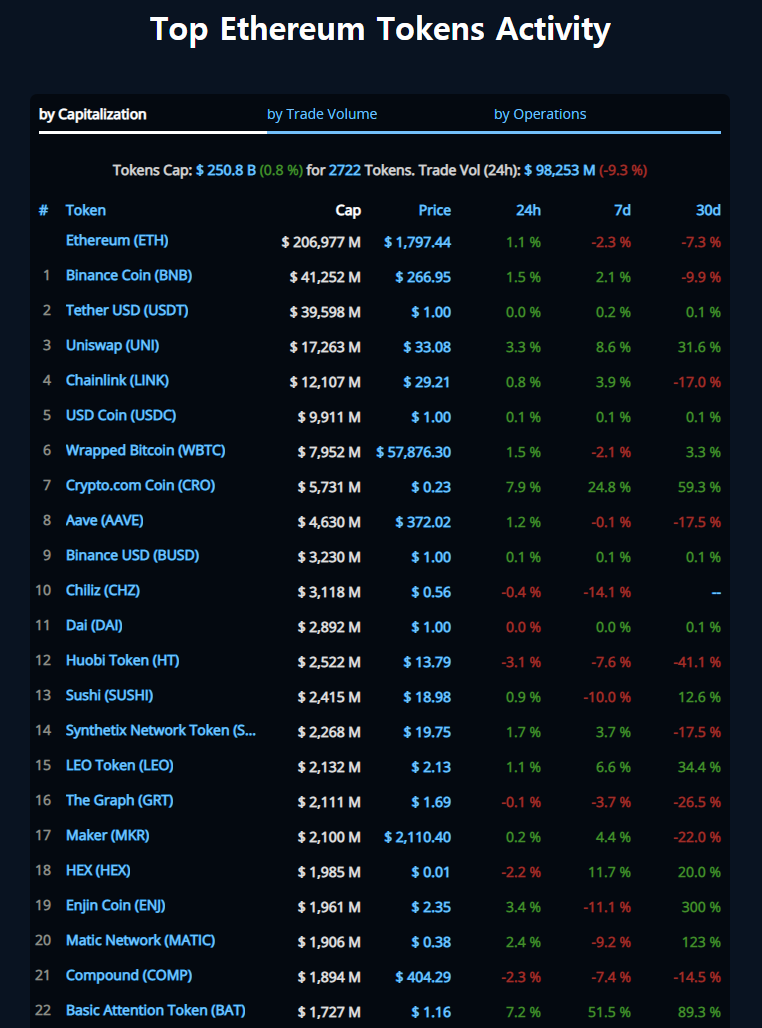Click the 7d column header
Image resolution: width=762 pixels, height=1028 pixels.
pyautogui.click(x=622, y=210)
